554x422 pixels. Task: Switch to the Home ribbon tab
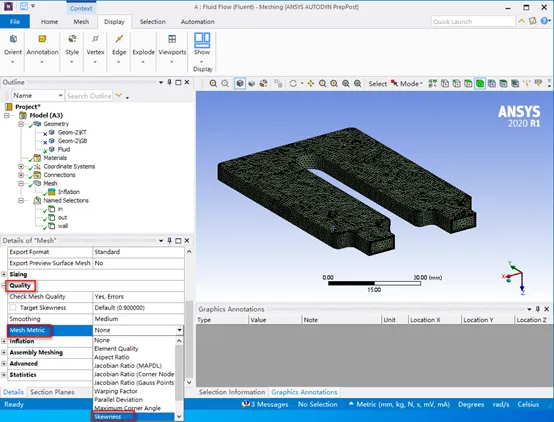[49, 22]
